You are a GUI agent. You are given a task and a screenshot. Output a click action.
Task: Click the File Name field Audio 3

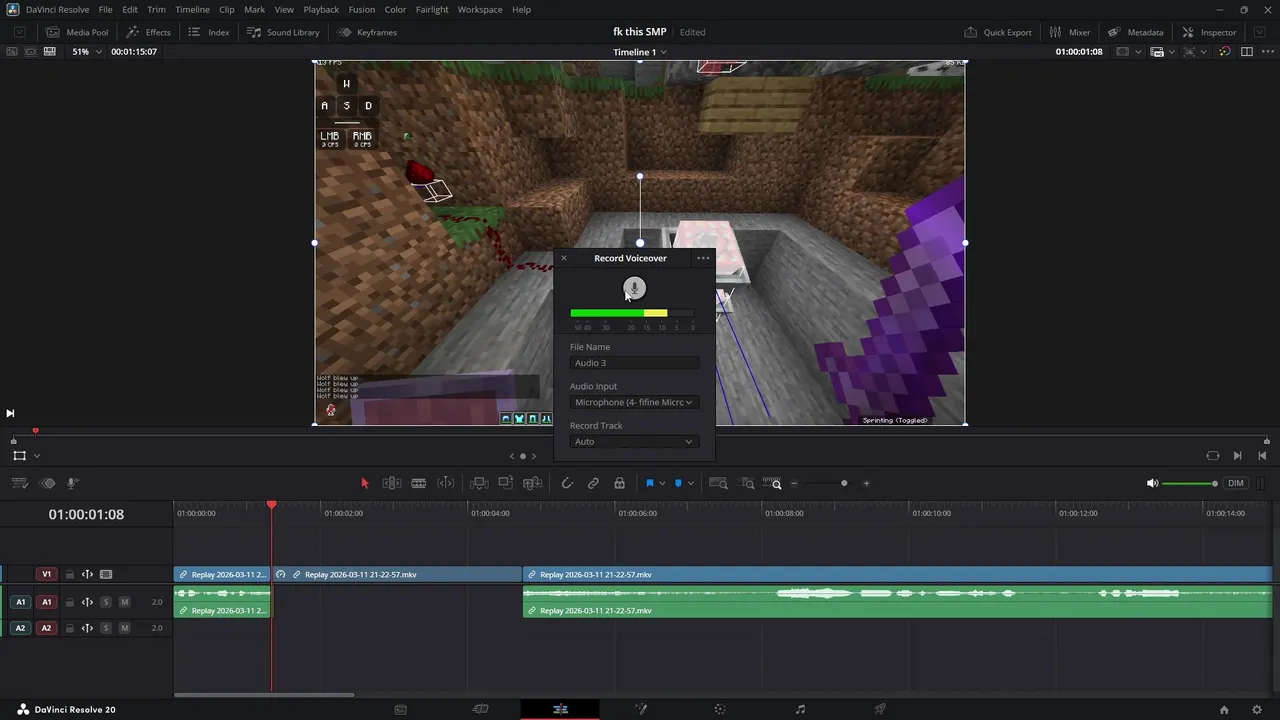[x=634, y=363]
